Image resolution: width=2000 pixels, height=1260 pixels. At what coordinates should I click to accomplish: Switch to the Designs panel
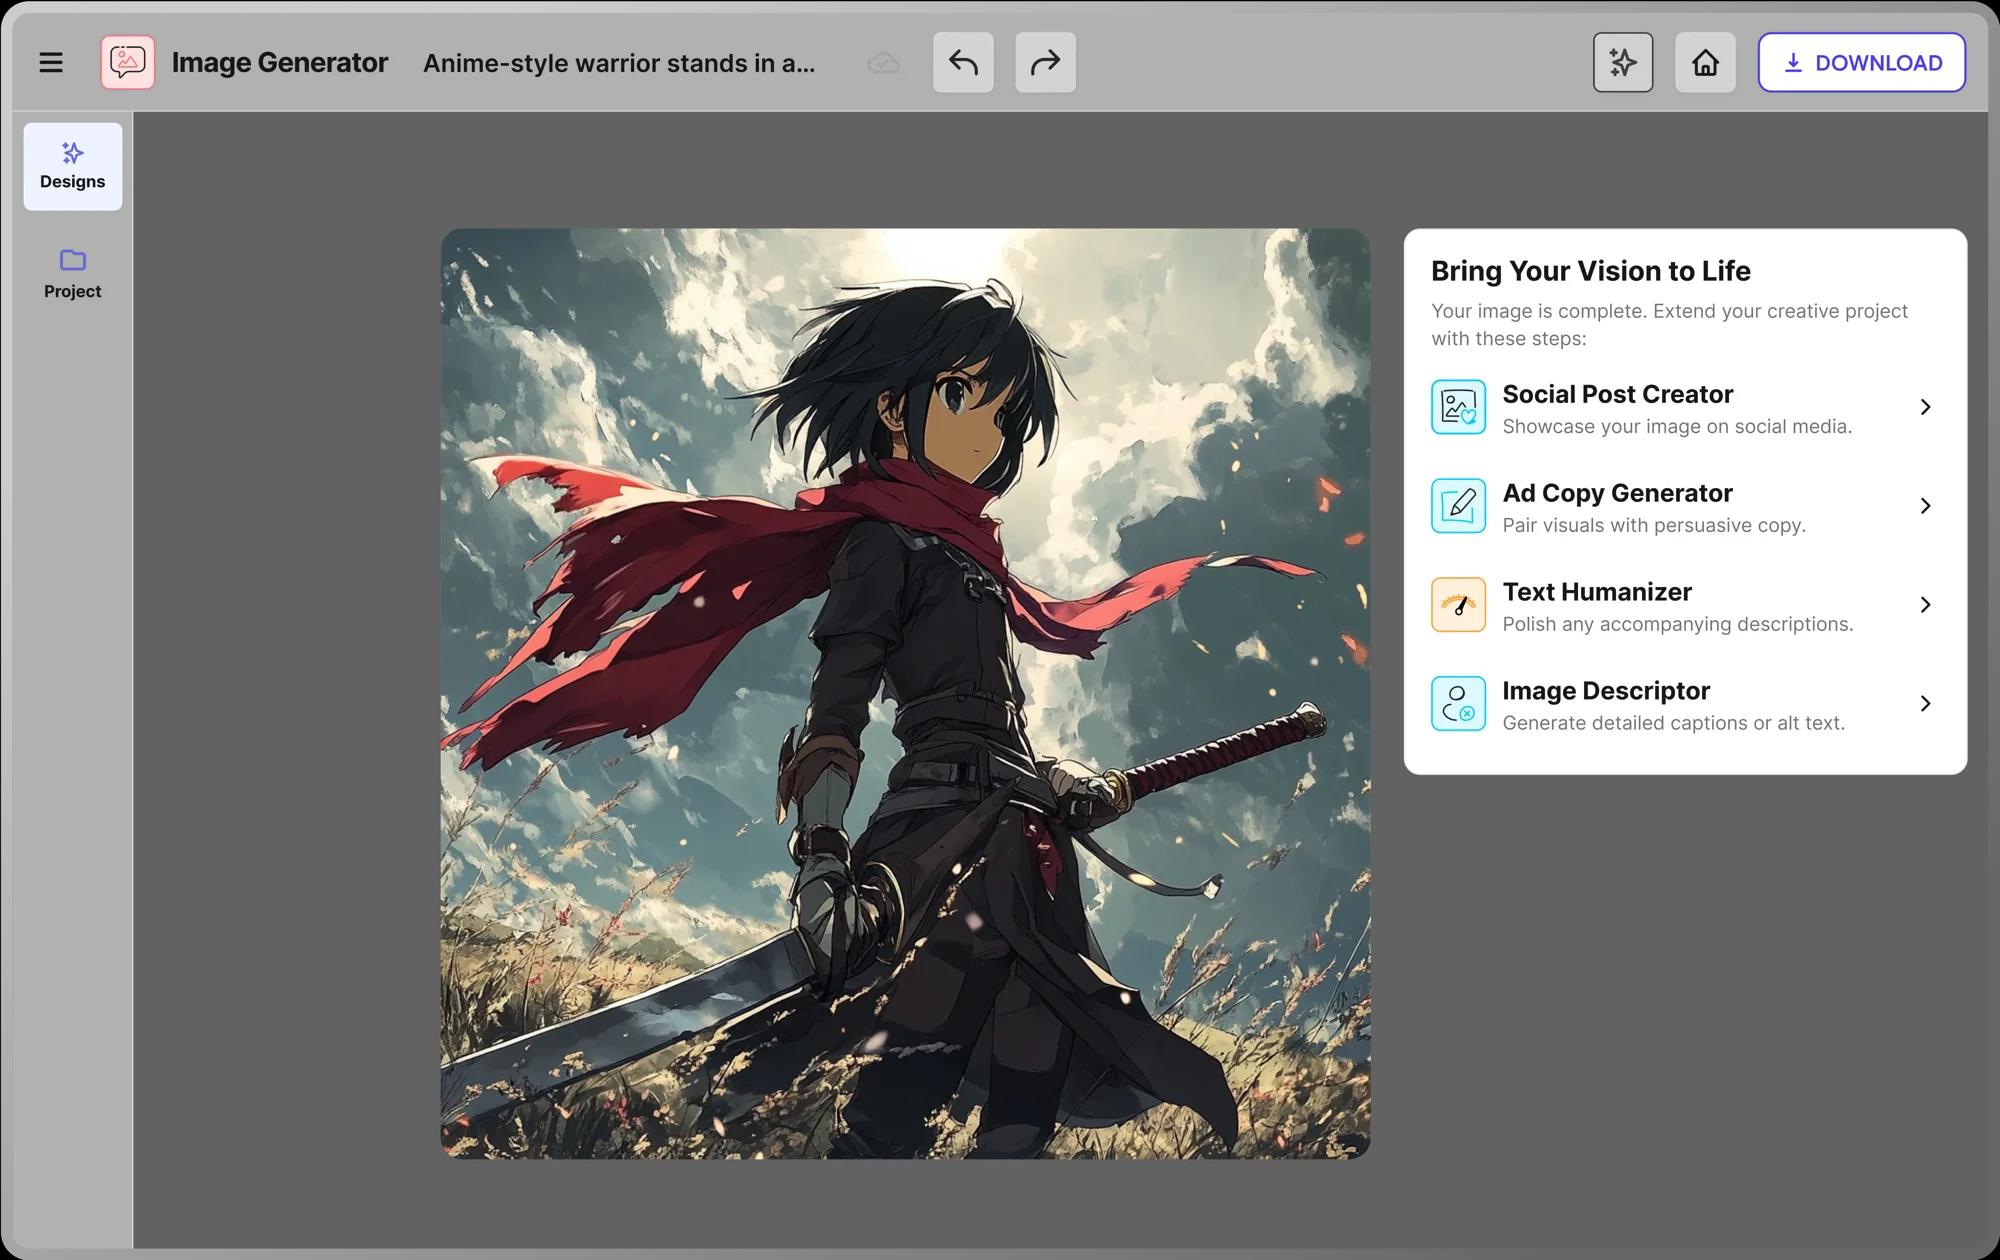[x=72, y=166]
